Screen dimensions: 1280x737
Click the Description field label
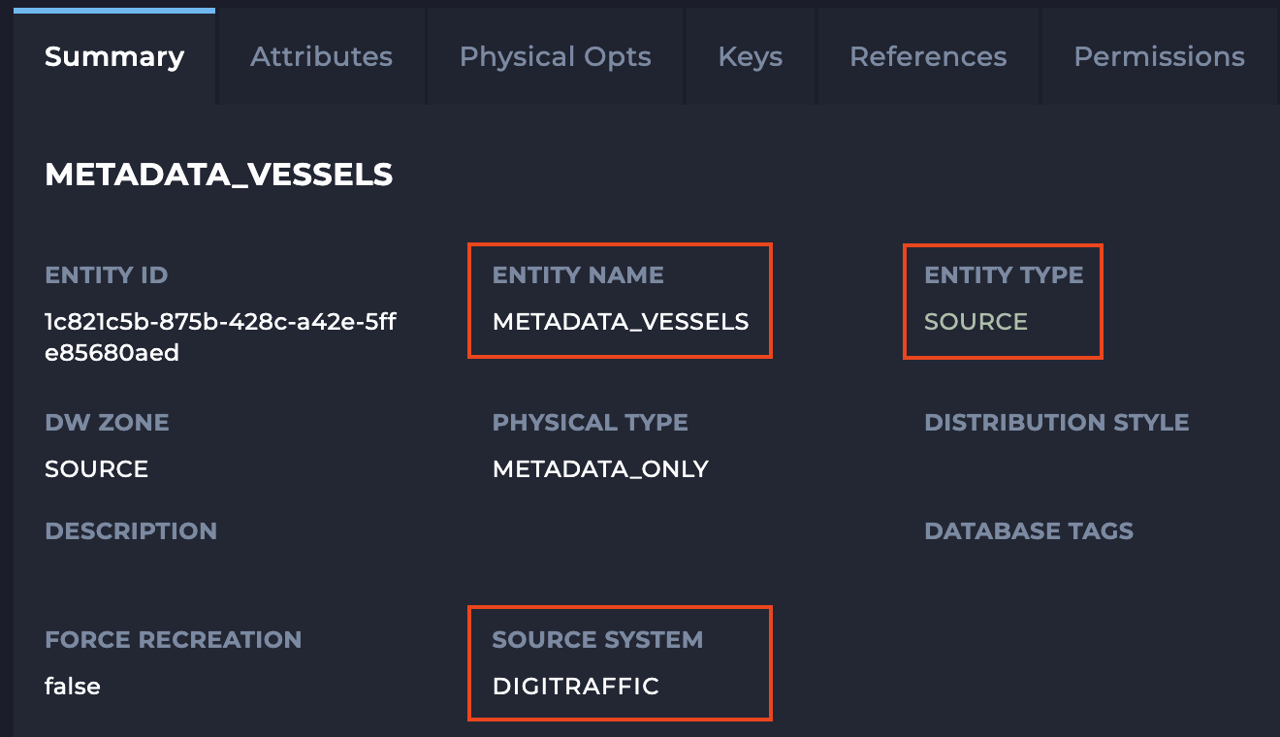point(131,530)
